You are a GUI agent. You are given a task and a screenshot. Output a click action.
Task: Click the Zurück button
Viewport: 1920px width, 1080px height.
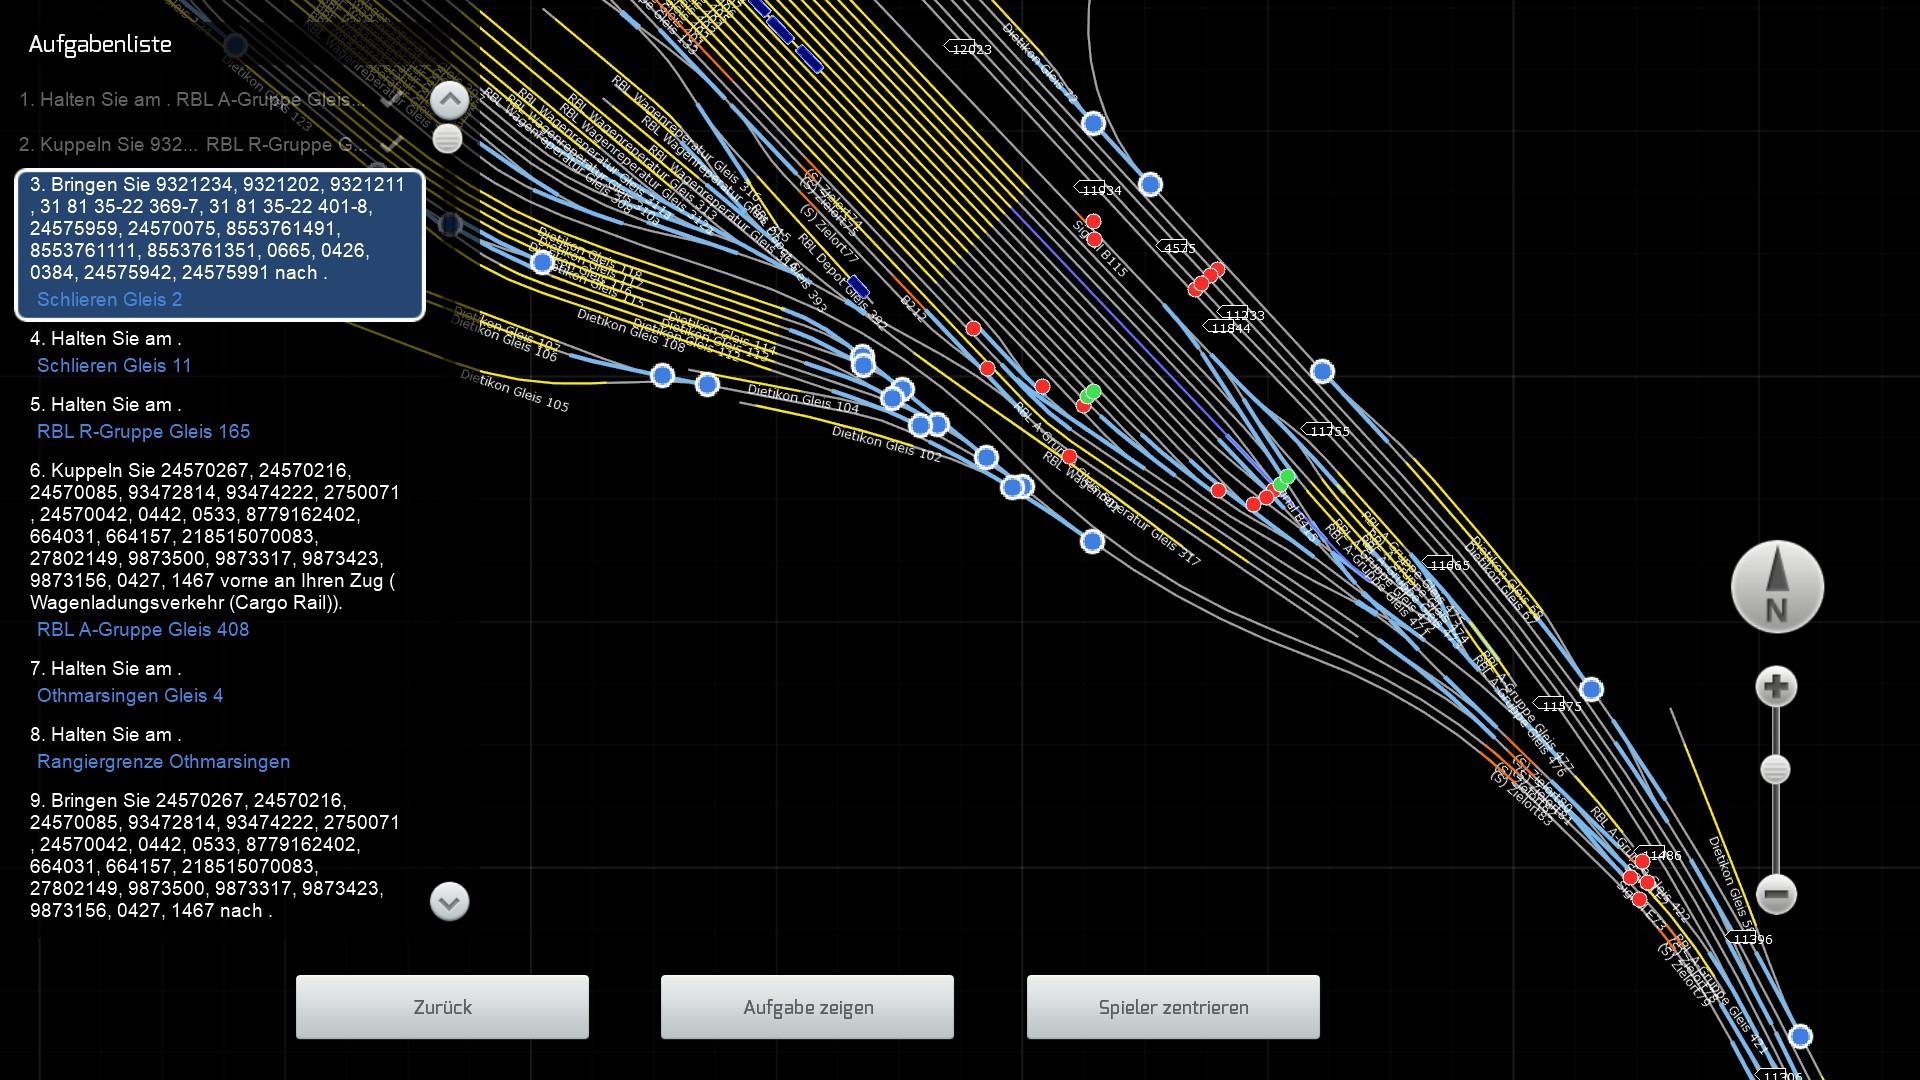[x=442, y=1007]
